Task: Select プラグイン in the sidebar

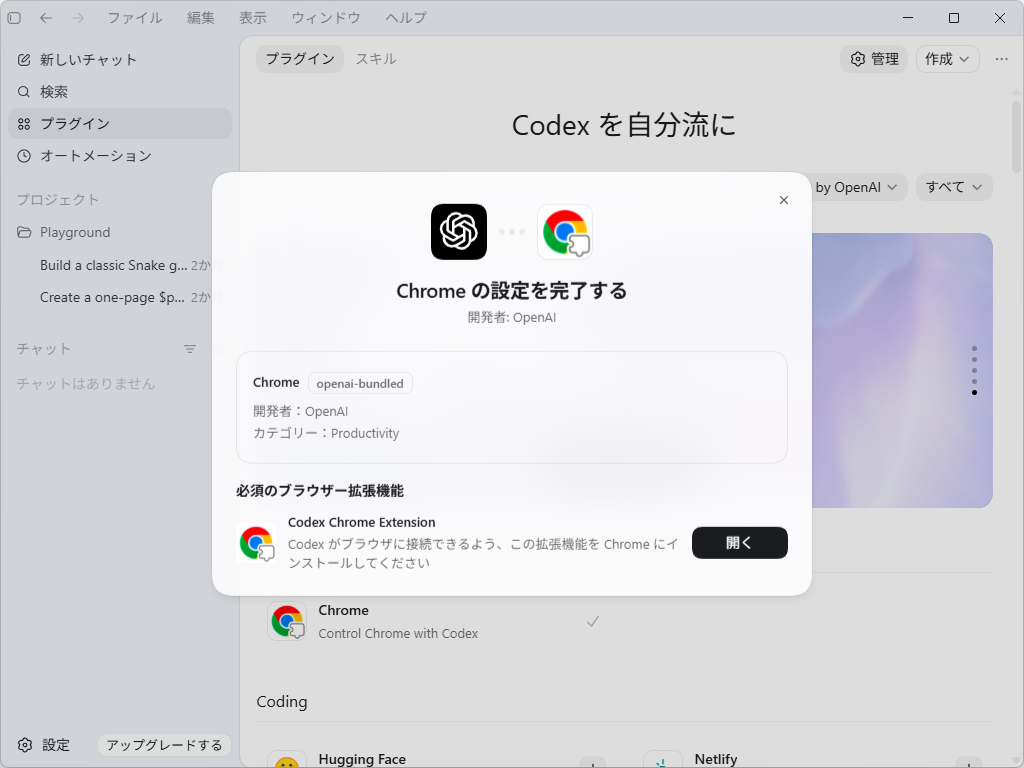Action: (x=120, y=123)
